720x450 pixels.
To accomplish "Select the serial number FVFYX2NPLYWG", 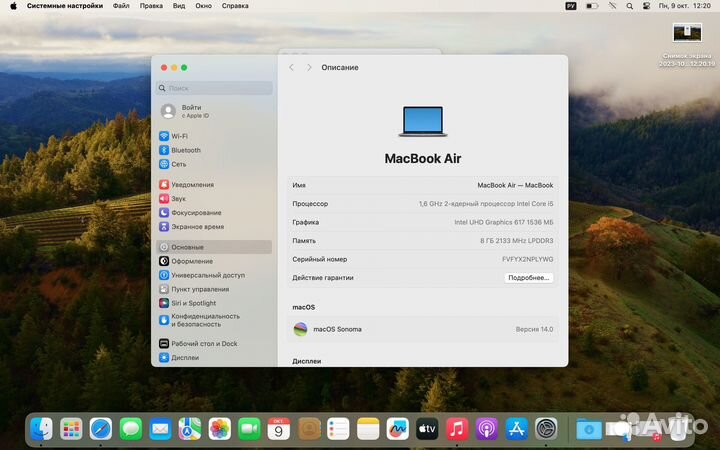I will click(x=528, y=259).
